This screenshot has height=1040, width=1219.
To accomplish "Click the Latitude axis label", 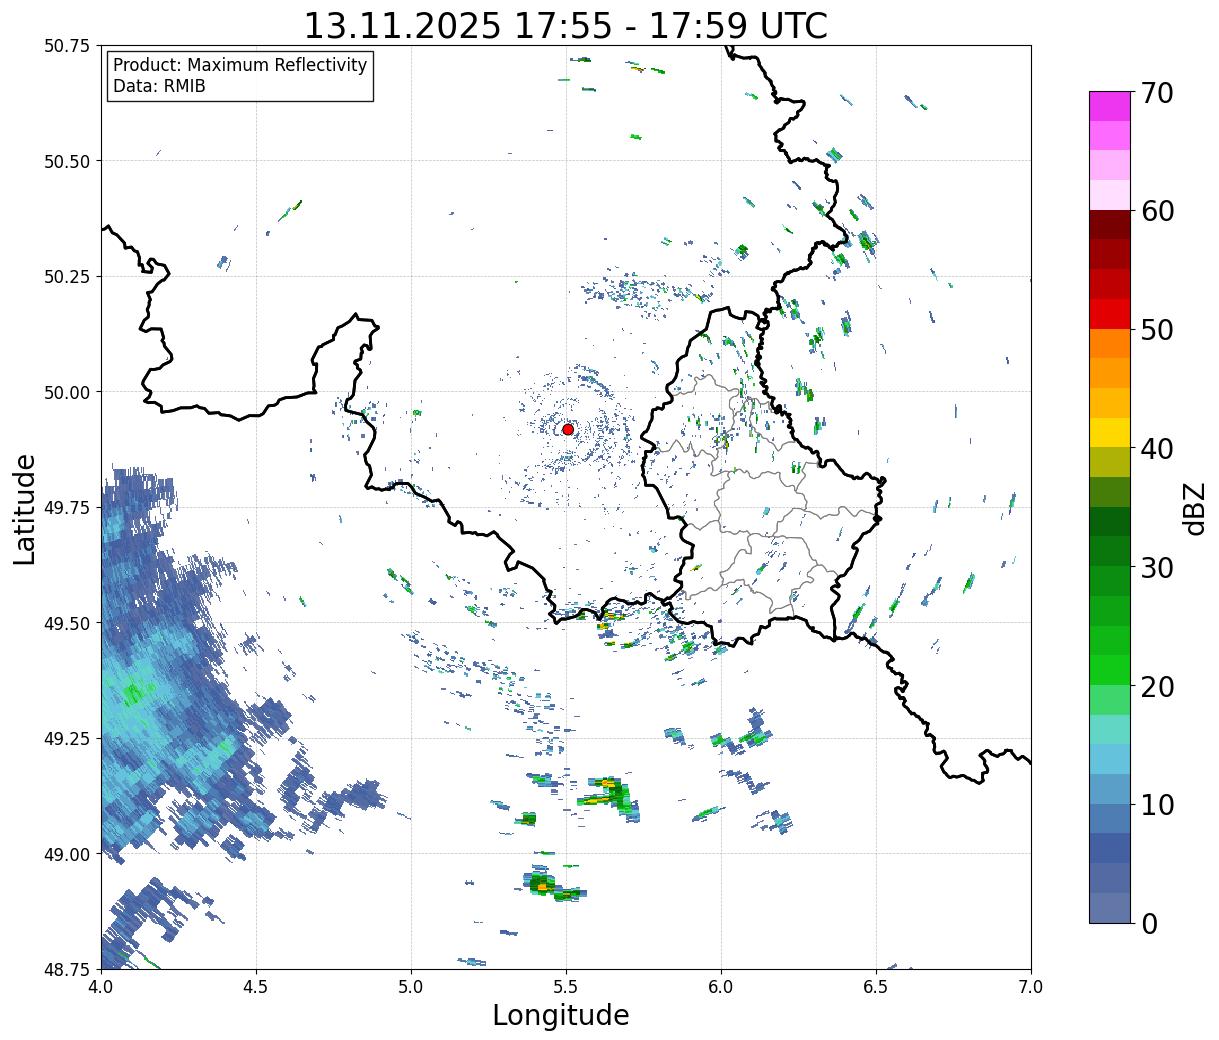I will [x=25, y=509].
